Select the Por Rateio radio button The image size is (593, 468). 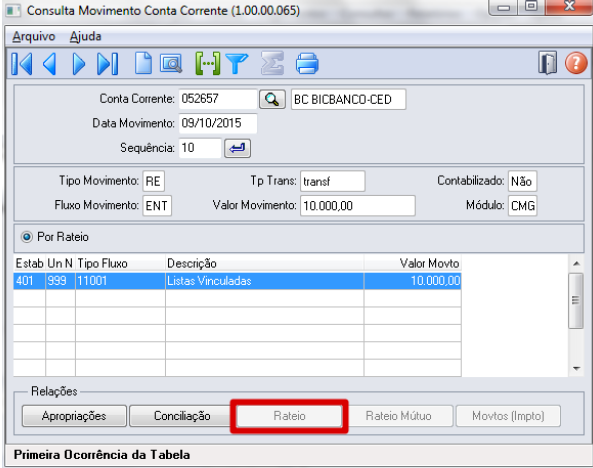26,237
